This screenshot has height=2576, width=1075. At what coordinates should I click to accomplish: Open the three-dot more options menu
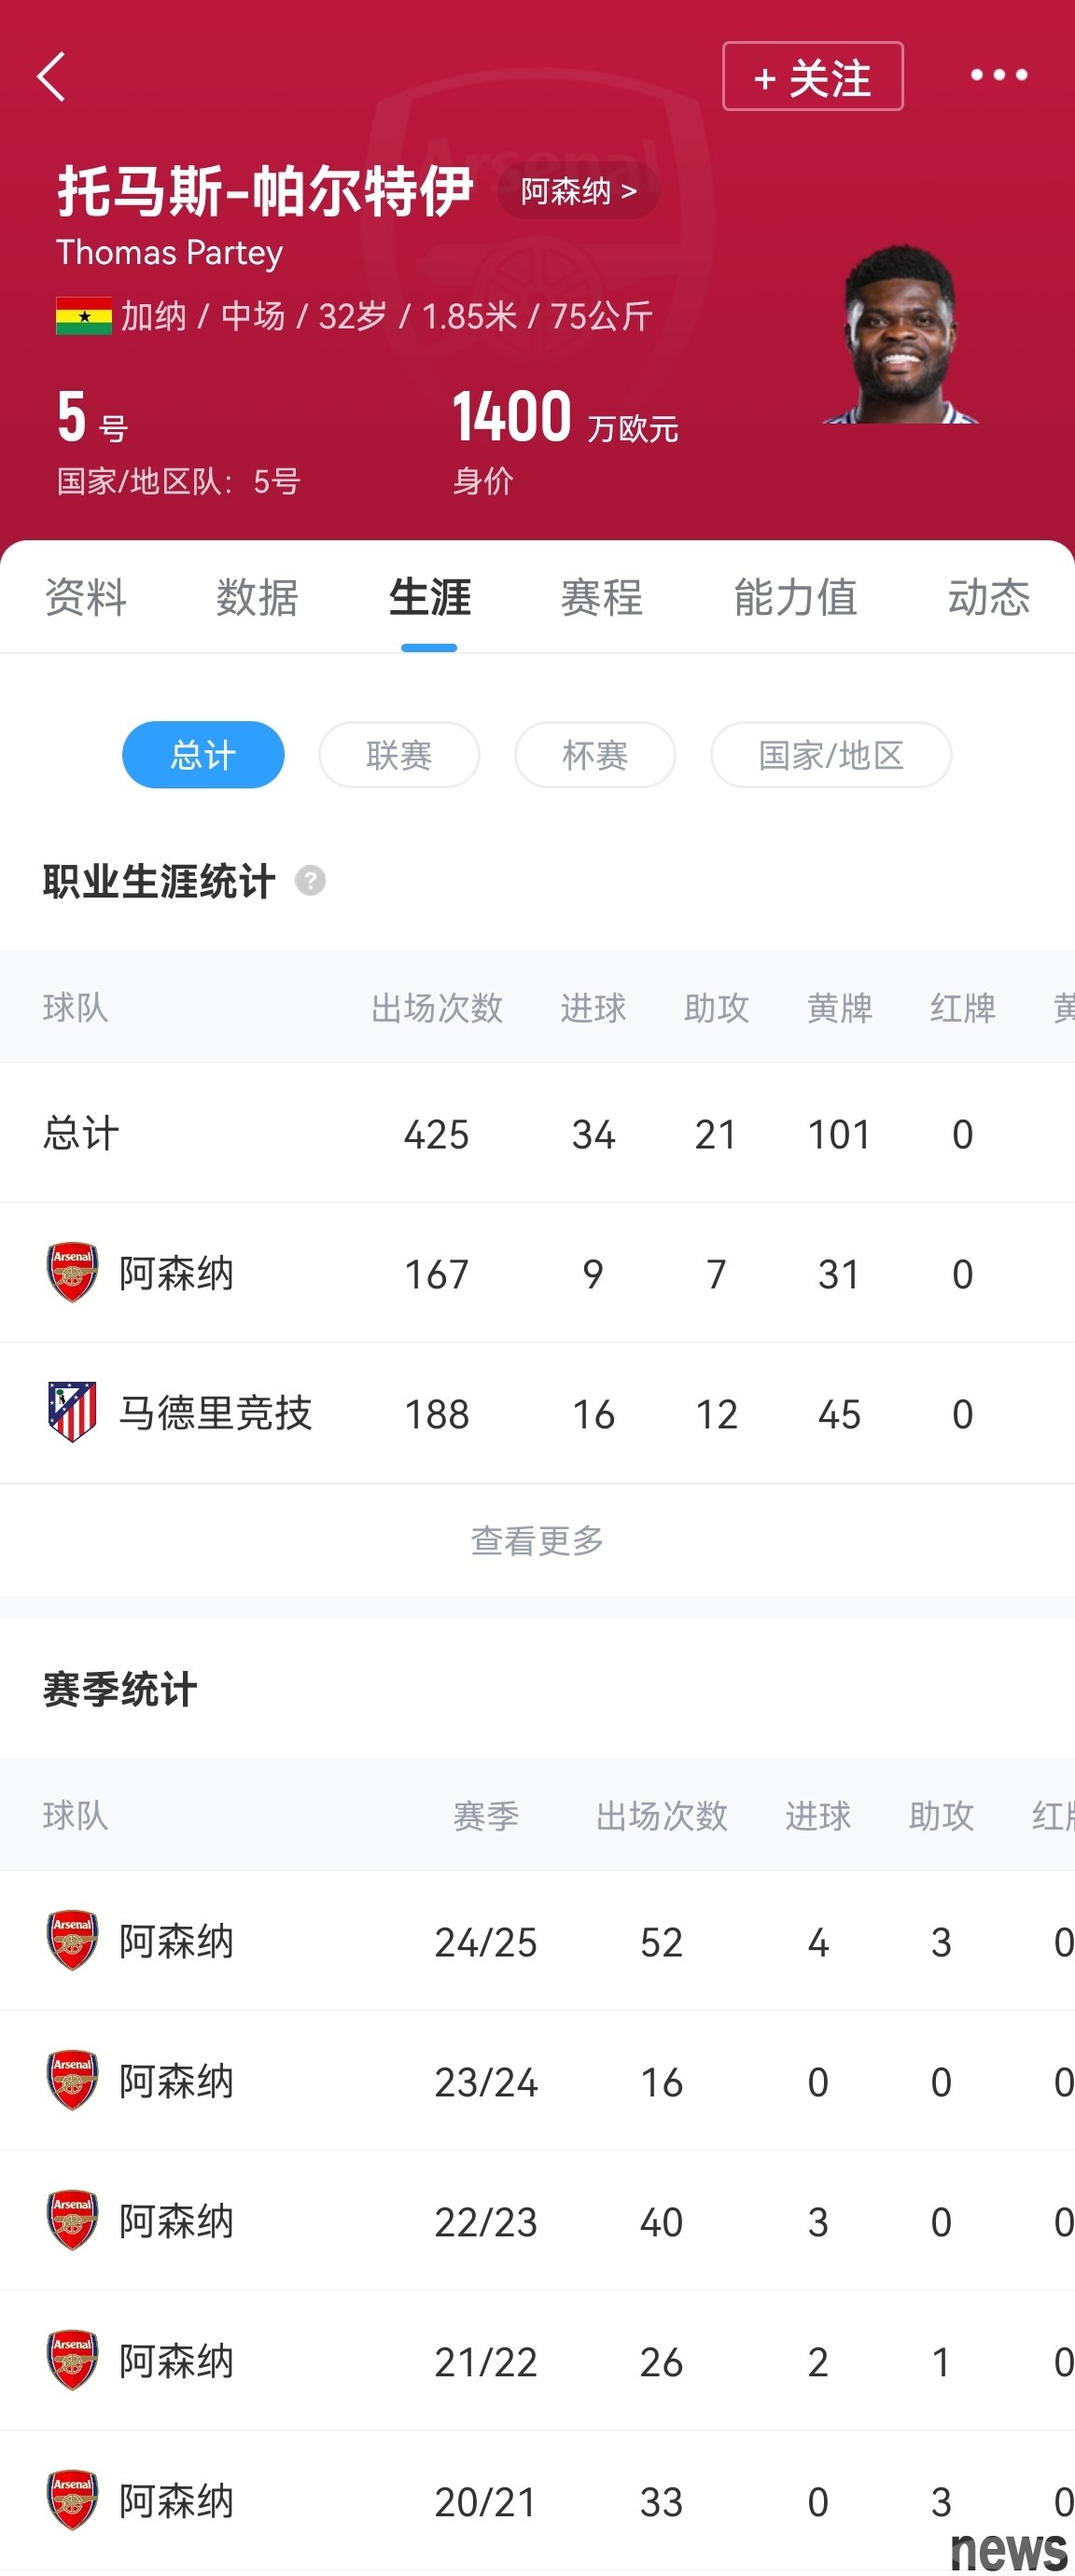point(998,75)
